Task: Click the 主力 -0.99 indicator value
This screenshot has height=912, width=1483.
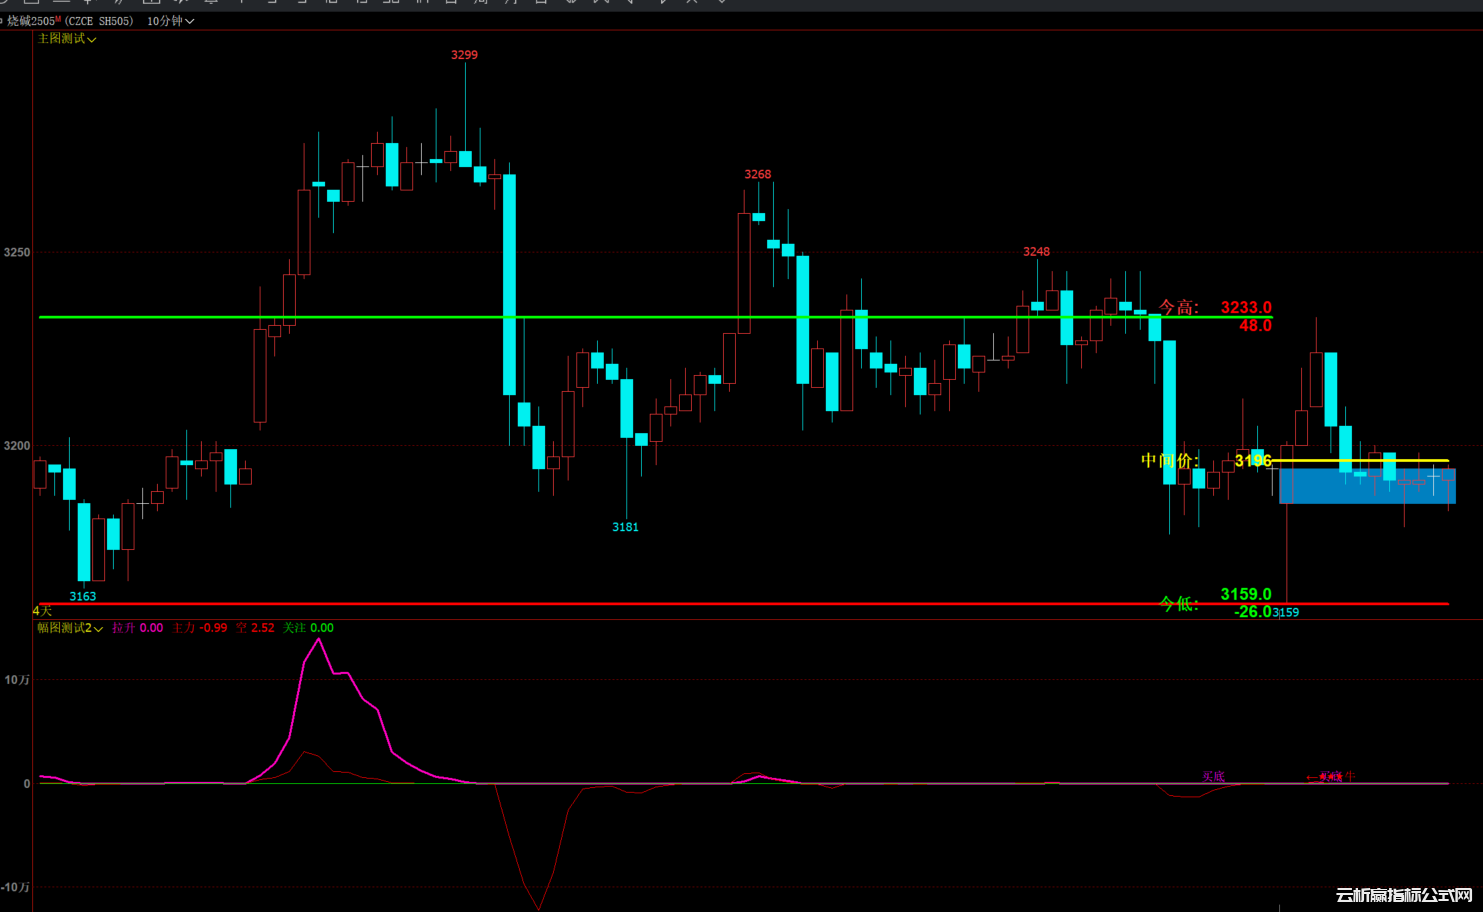Action: click(200, 628)
